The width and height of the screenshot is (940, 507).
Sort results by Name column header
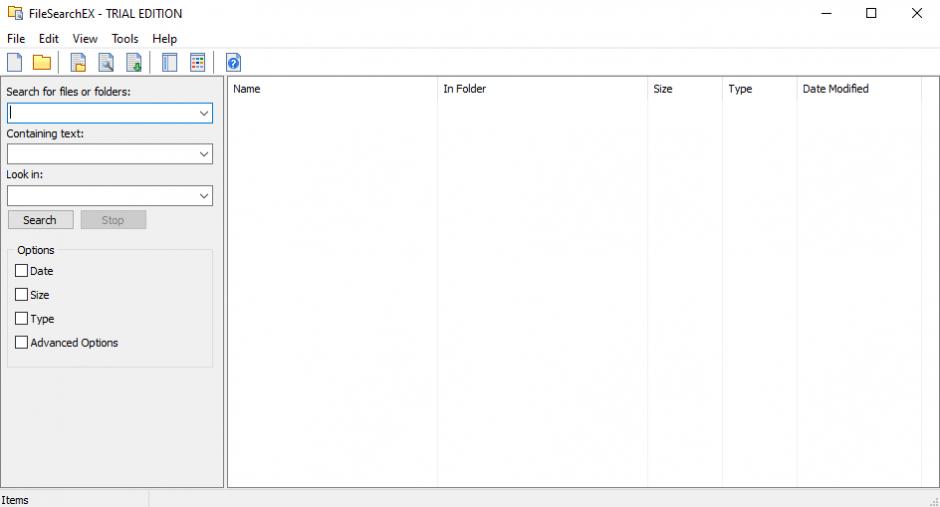(333, 89)
